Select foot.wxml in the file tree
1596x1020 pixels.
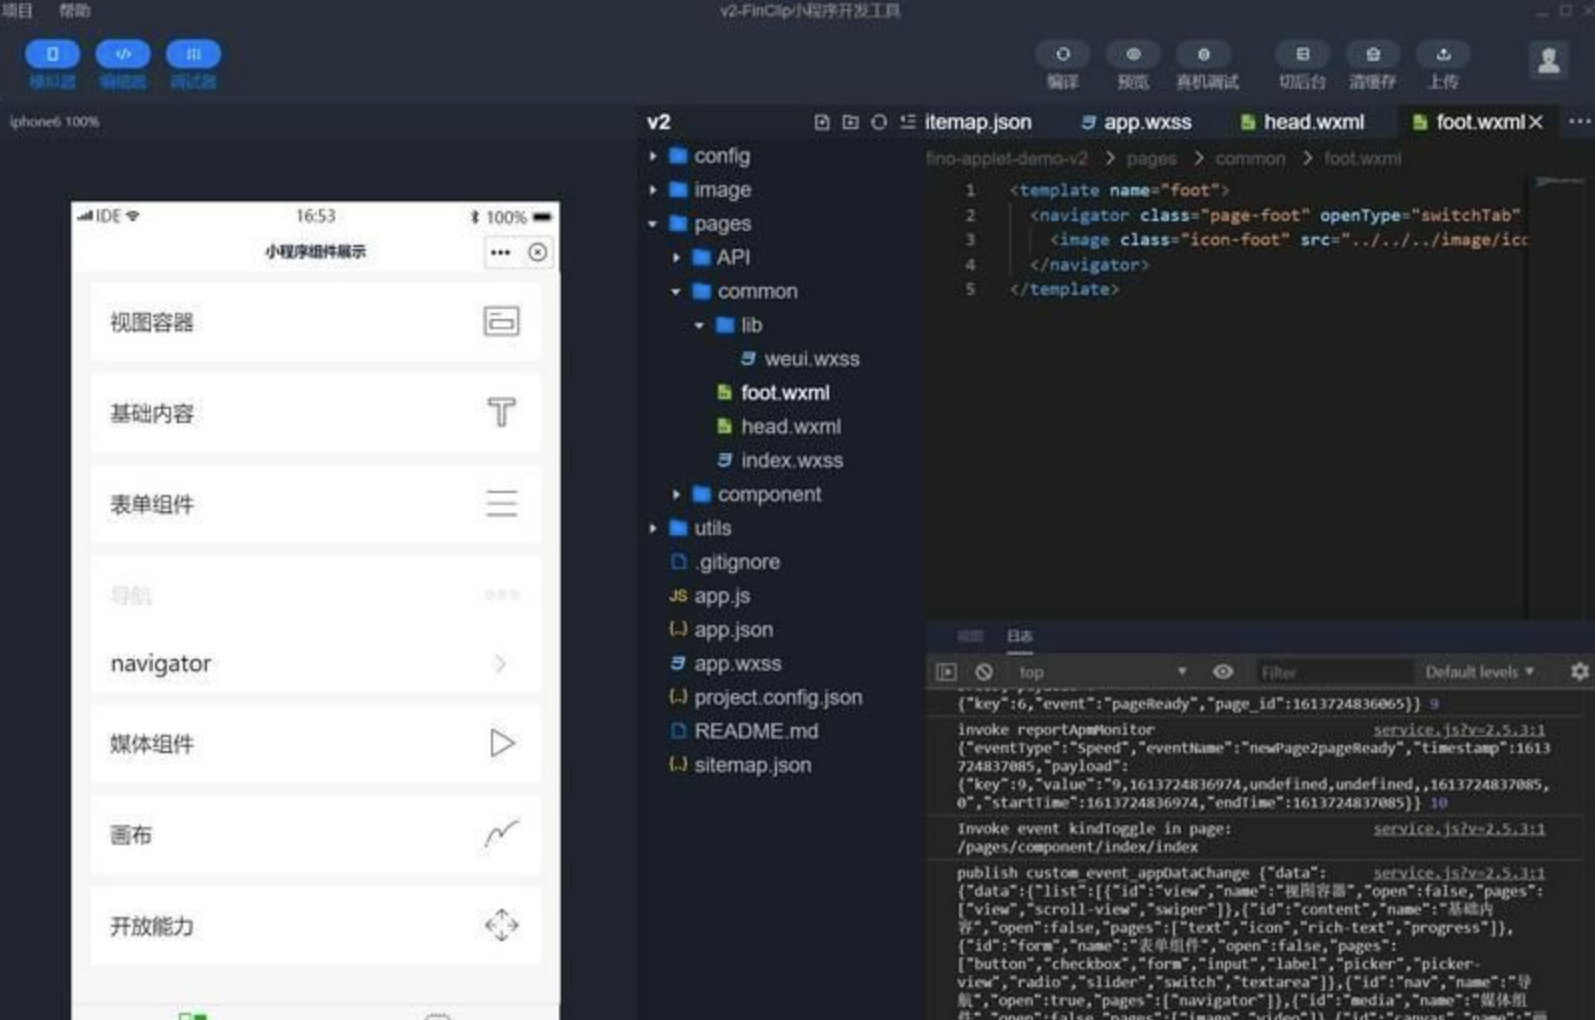pyautogui.click(x=774, y=393)
